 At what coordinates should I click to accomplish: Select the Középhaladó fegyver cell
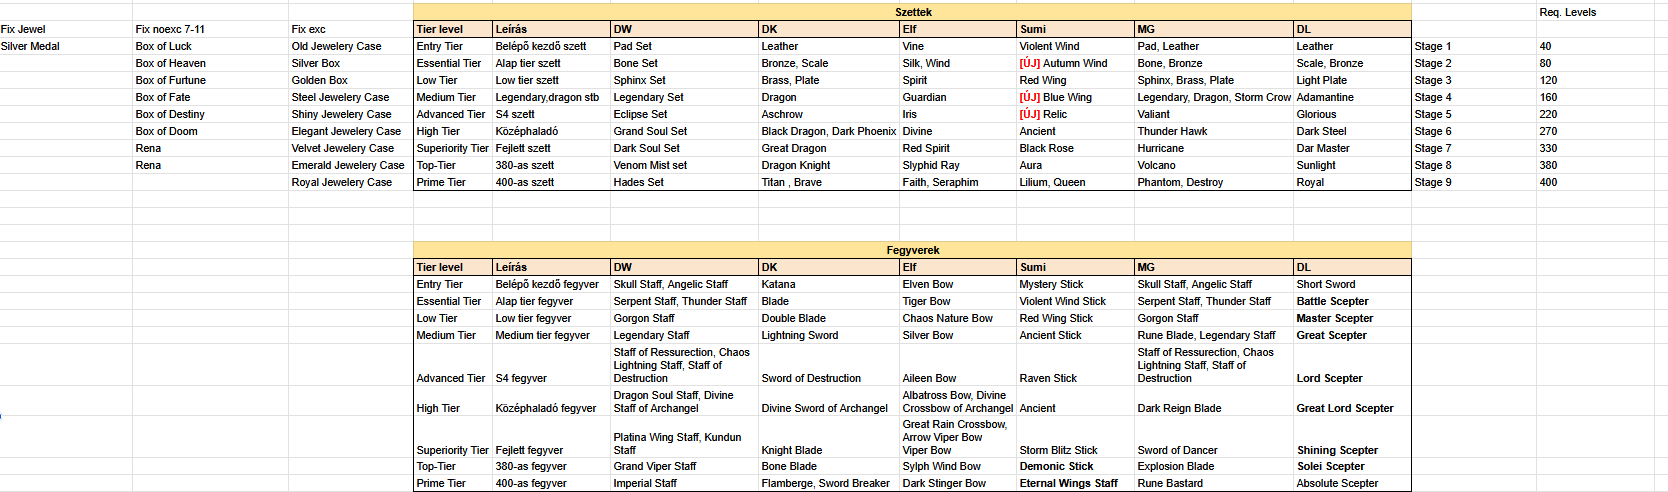click(546, 408)
